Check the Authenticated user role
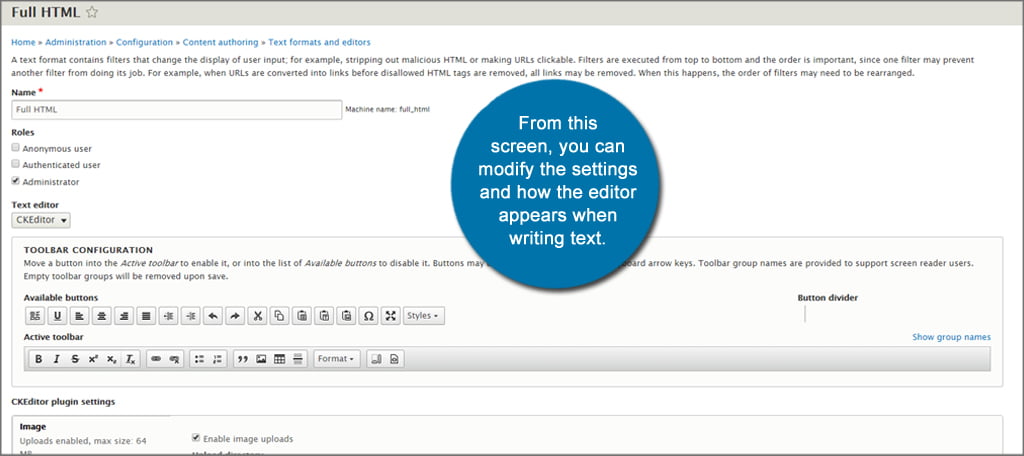The height and width of the screenshot is (456, 1024). [x=16, y=165]
